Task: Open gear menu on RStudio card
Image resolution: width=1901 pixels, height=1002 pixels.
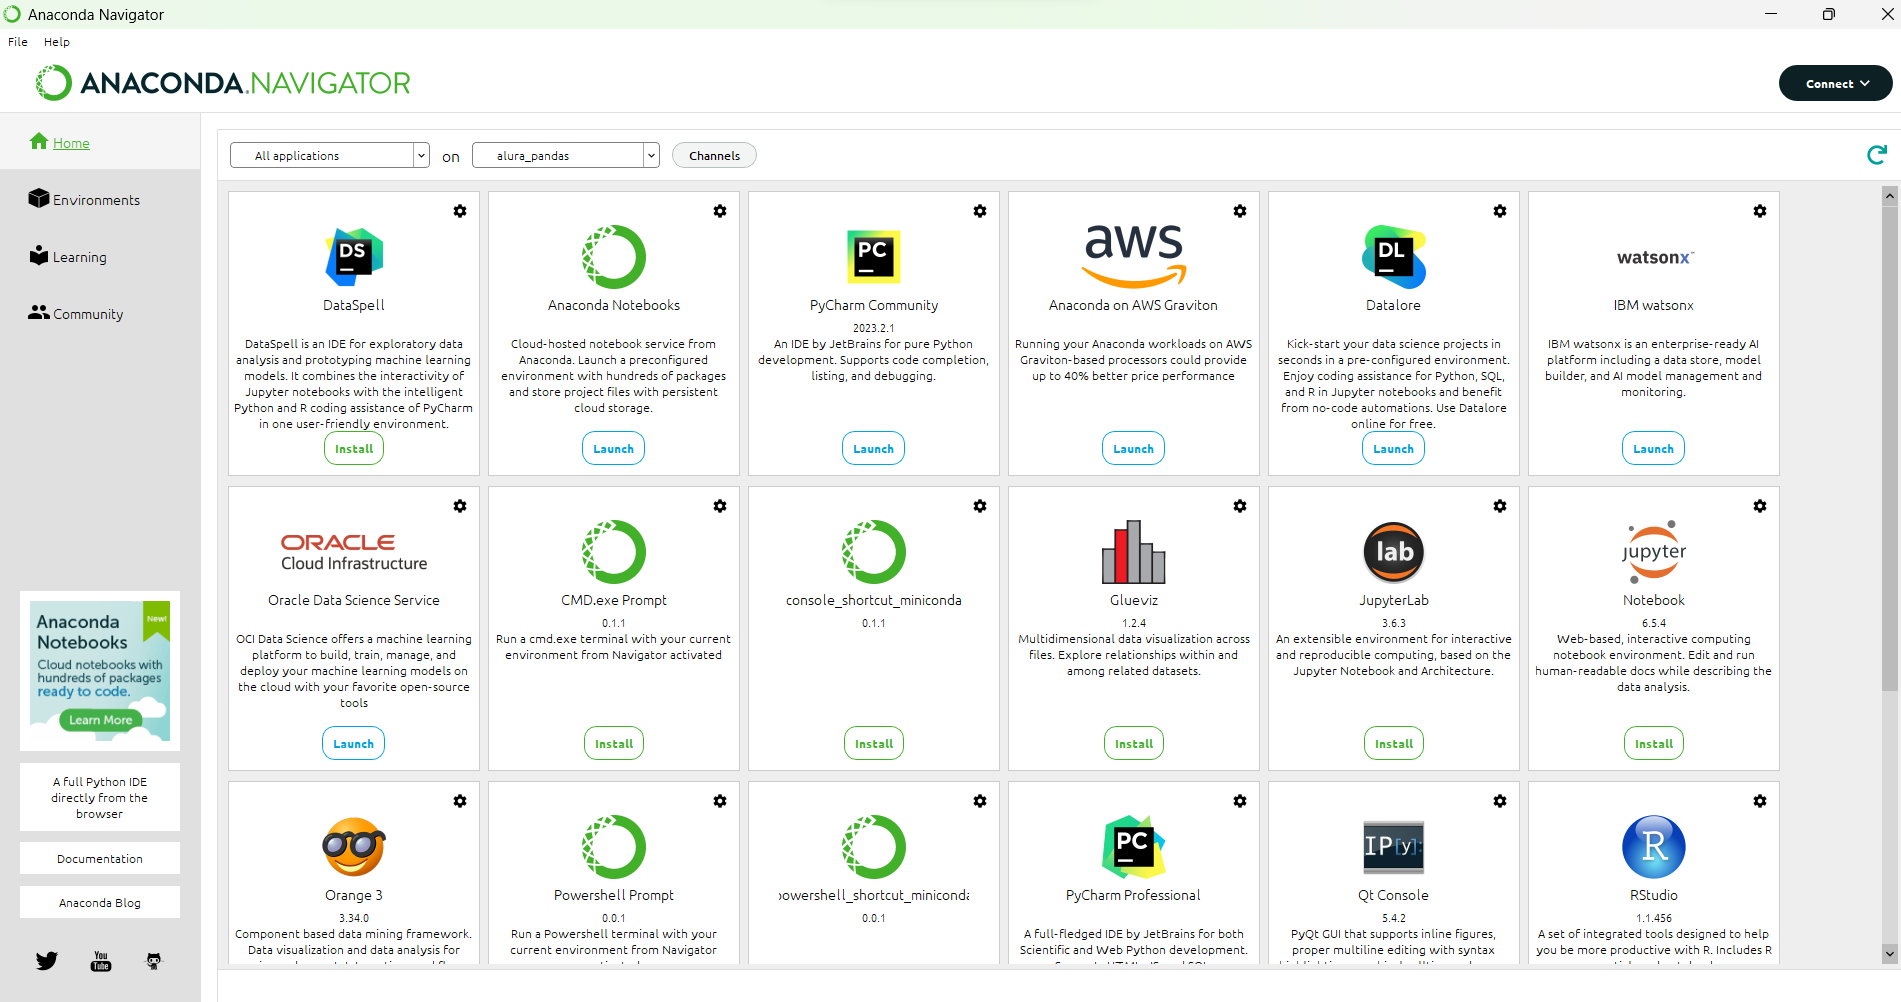Action: [x=1760, y=801]
